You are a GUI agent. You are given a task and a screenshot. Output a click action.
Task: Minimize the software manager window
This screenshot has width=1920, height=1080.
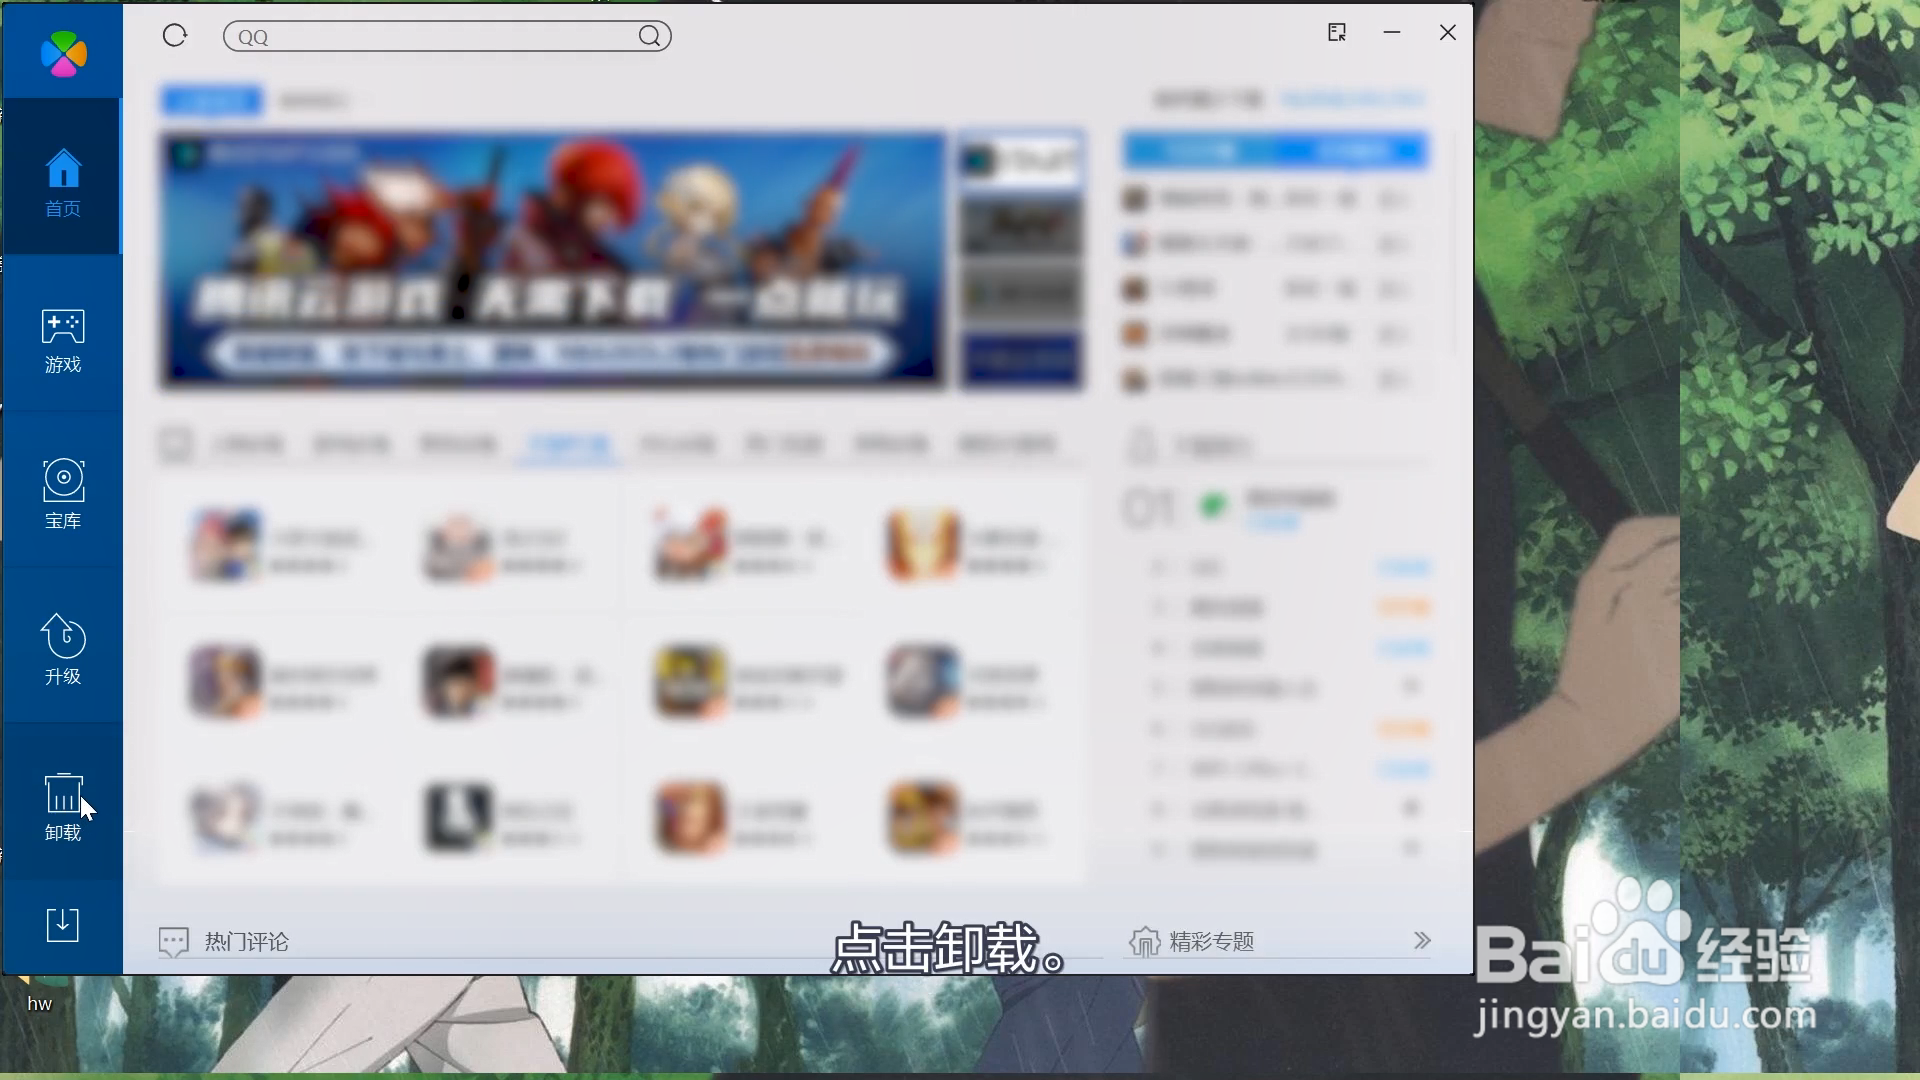(x=1392, y=33)
